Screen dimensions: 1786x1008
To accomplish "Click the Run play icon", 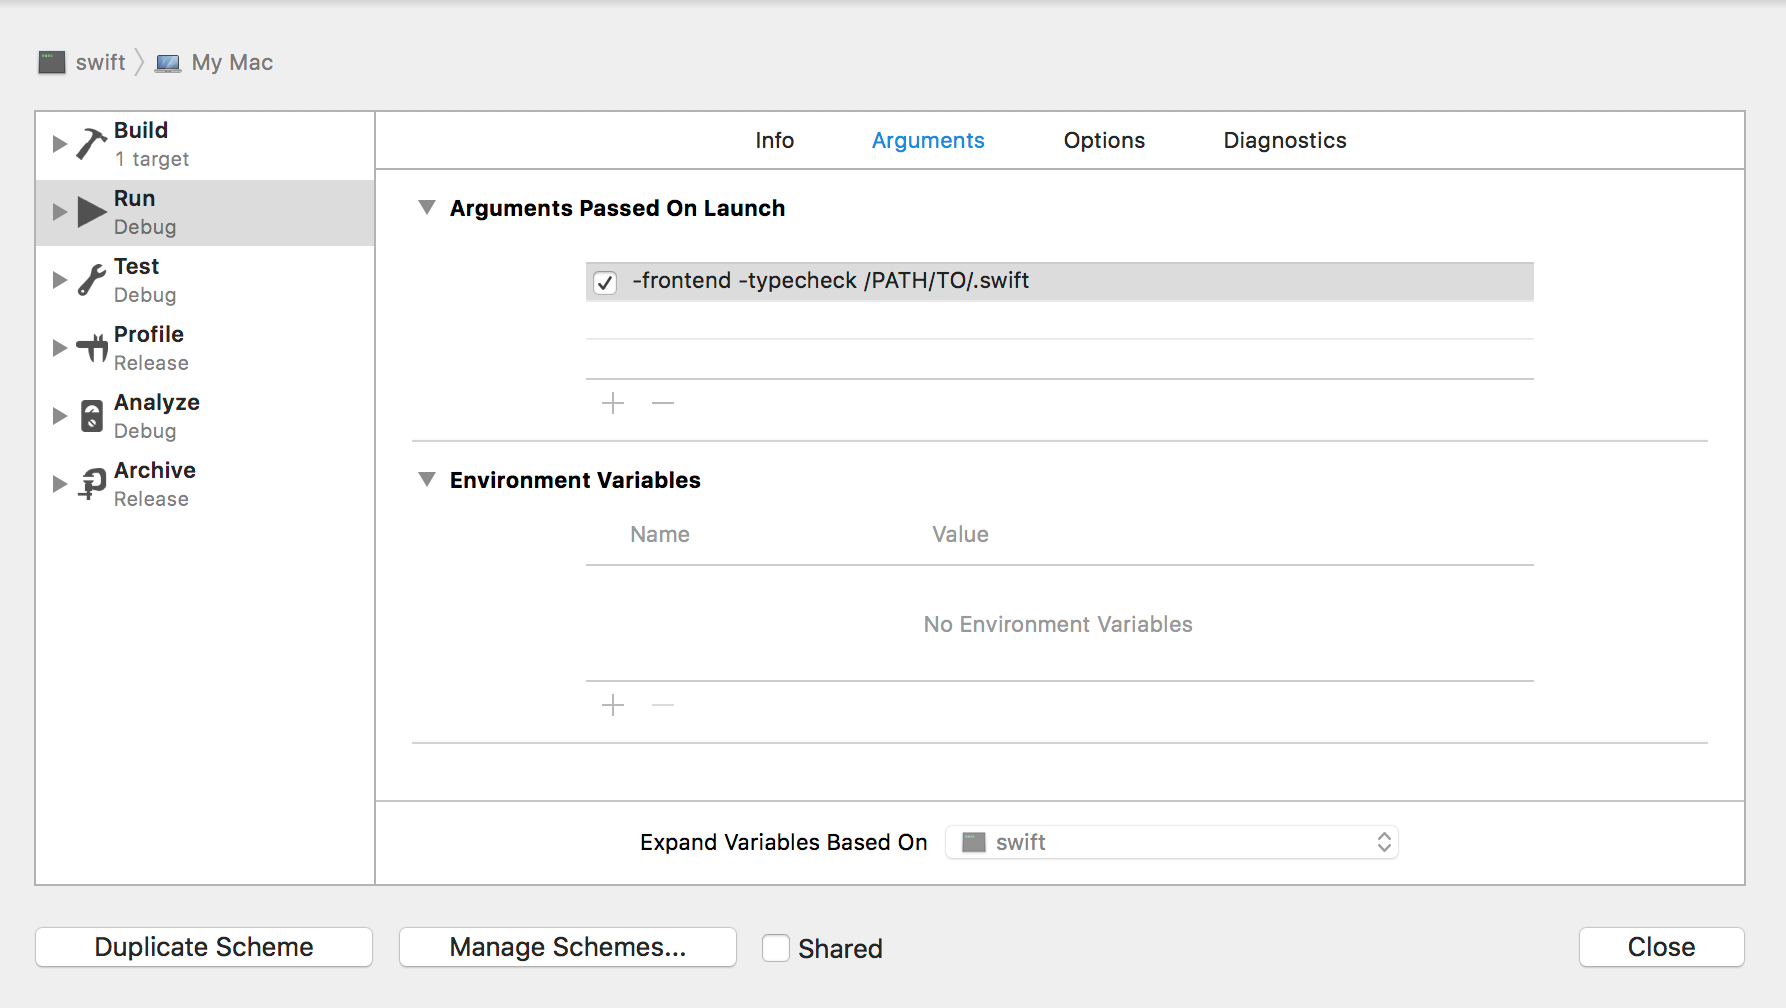I will point(92,212).
